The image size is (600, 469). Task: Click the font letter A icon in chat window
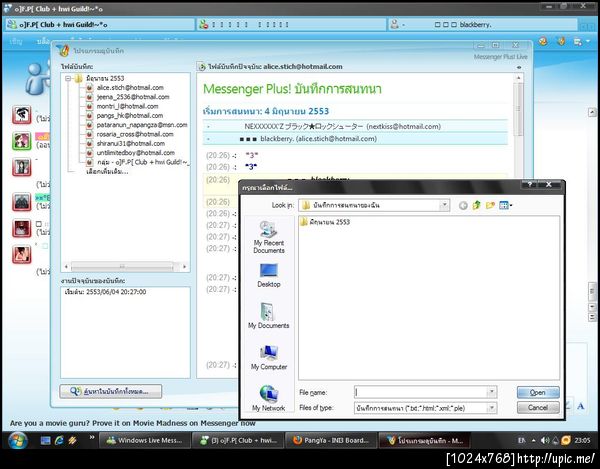[580, 406]
